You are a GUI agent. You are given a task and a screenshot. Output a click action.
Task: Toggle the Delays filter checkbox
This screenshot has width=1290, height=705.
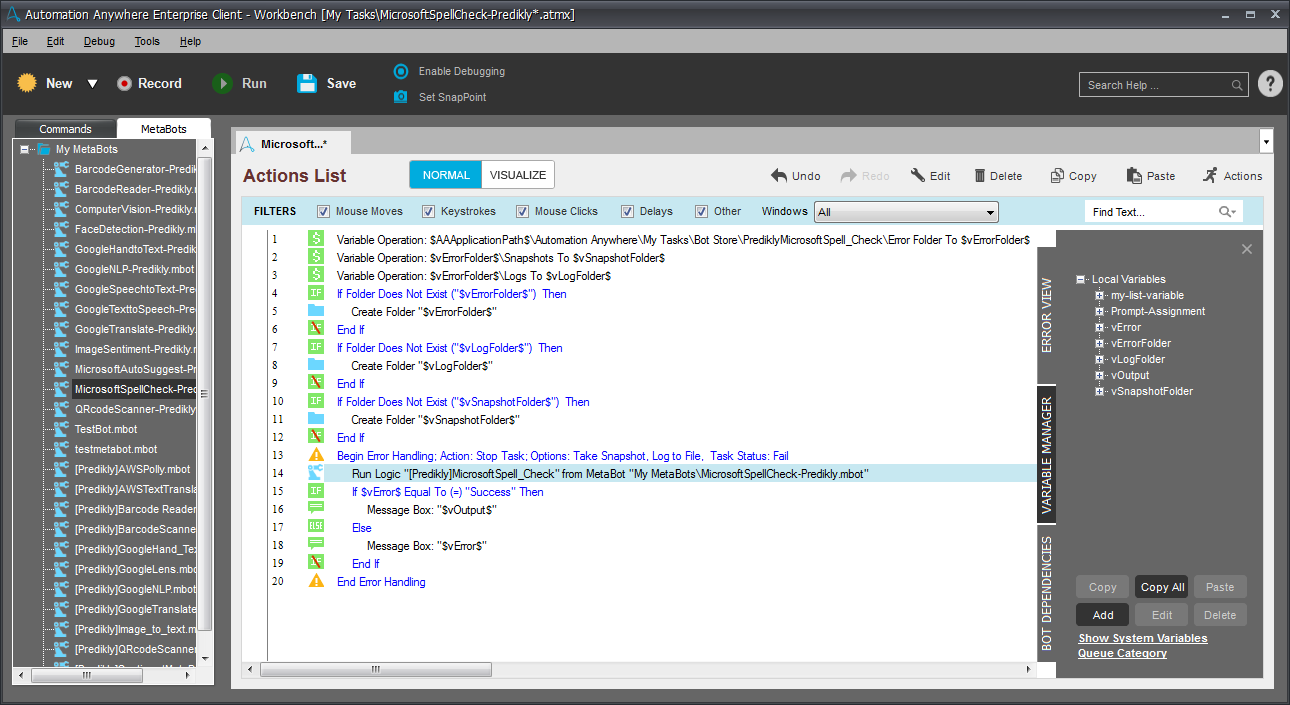(627, 211)
